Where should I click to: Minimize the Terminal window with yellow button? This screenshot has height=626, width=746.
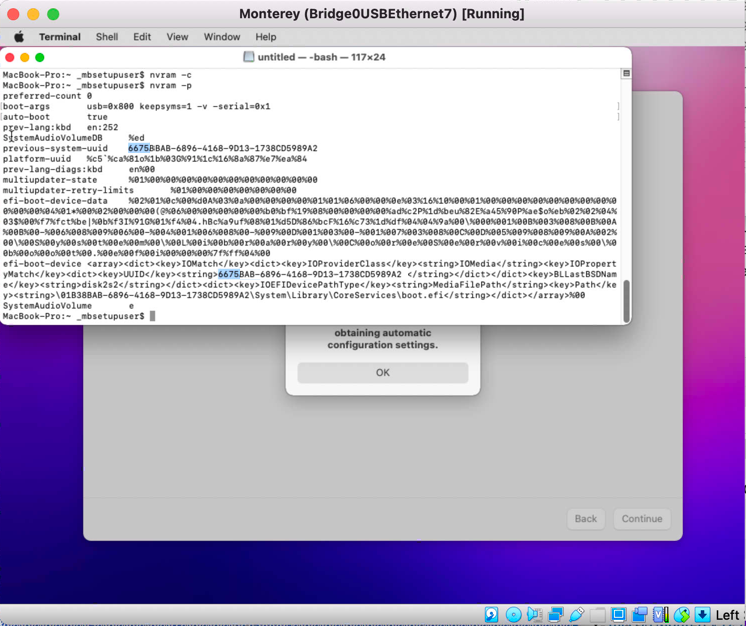point(25,58)
